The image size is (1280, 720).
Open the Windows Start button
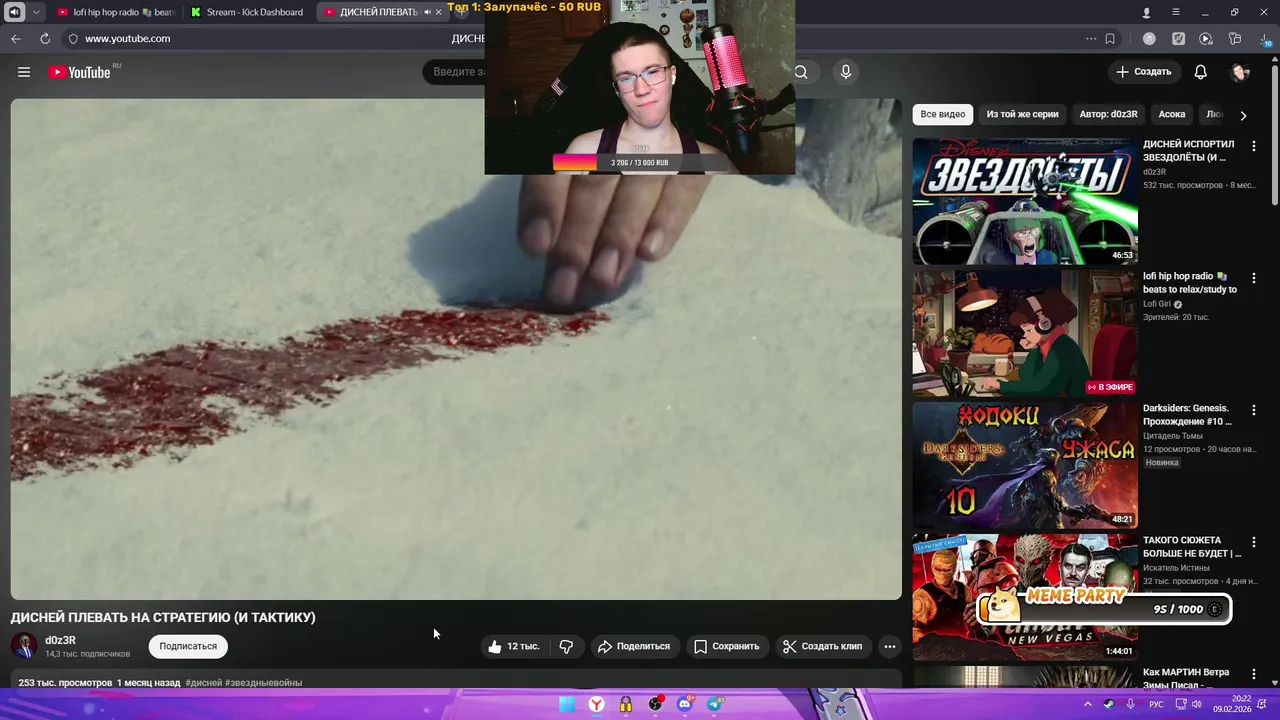567,704
